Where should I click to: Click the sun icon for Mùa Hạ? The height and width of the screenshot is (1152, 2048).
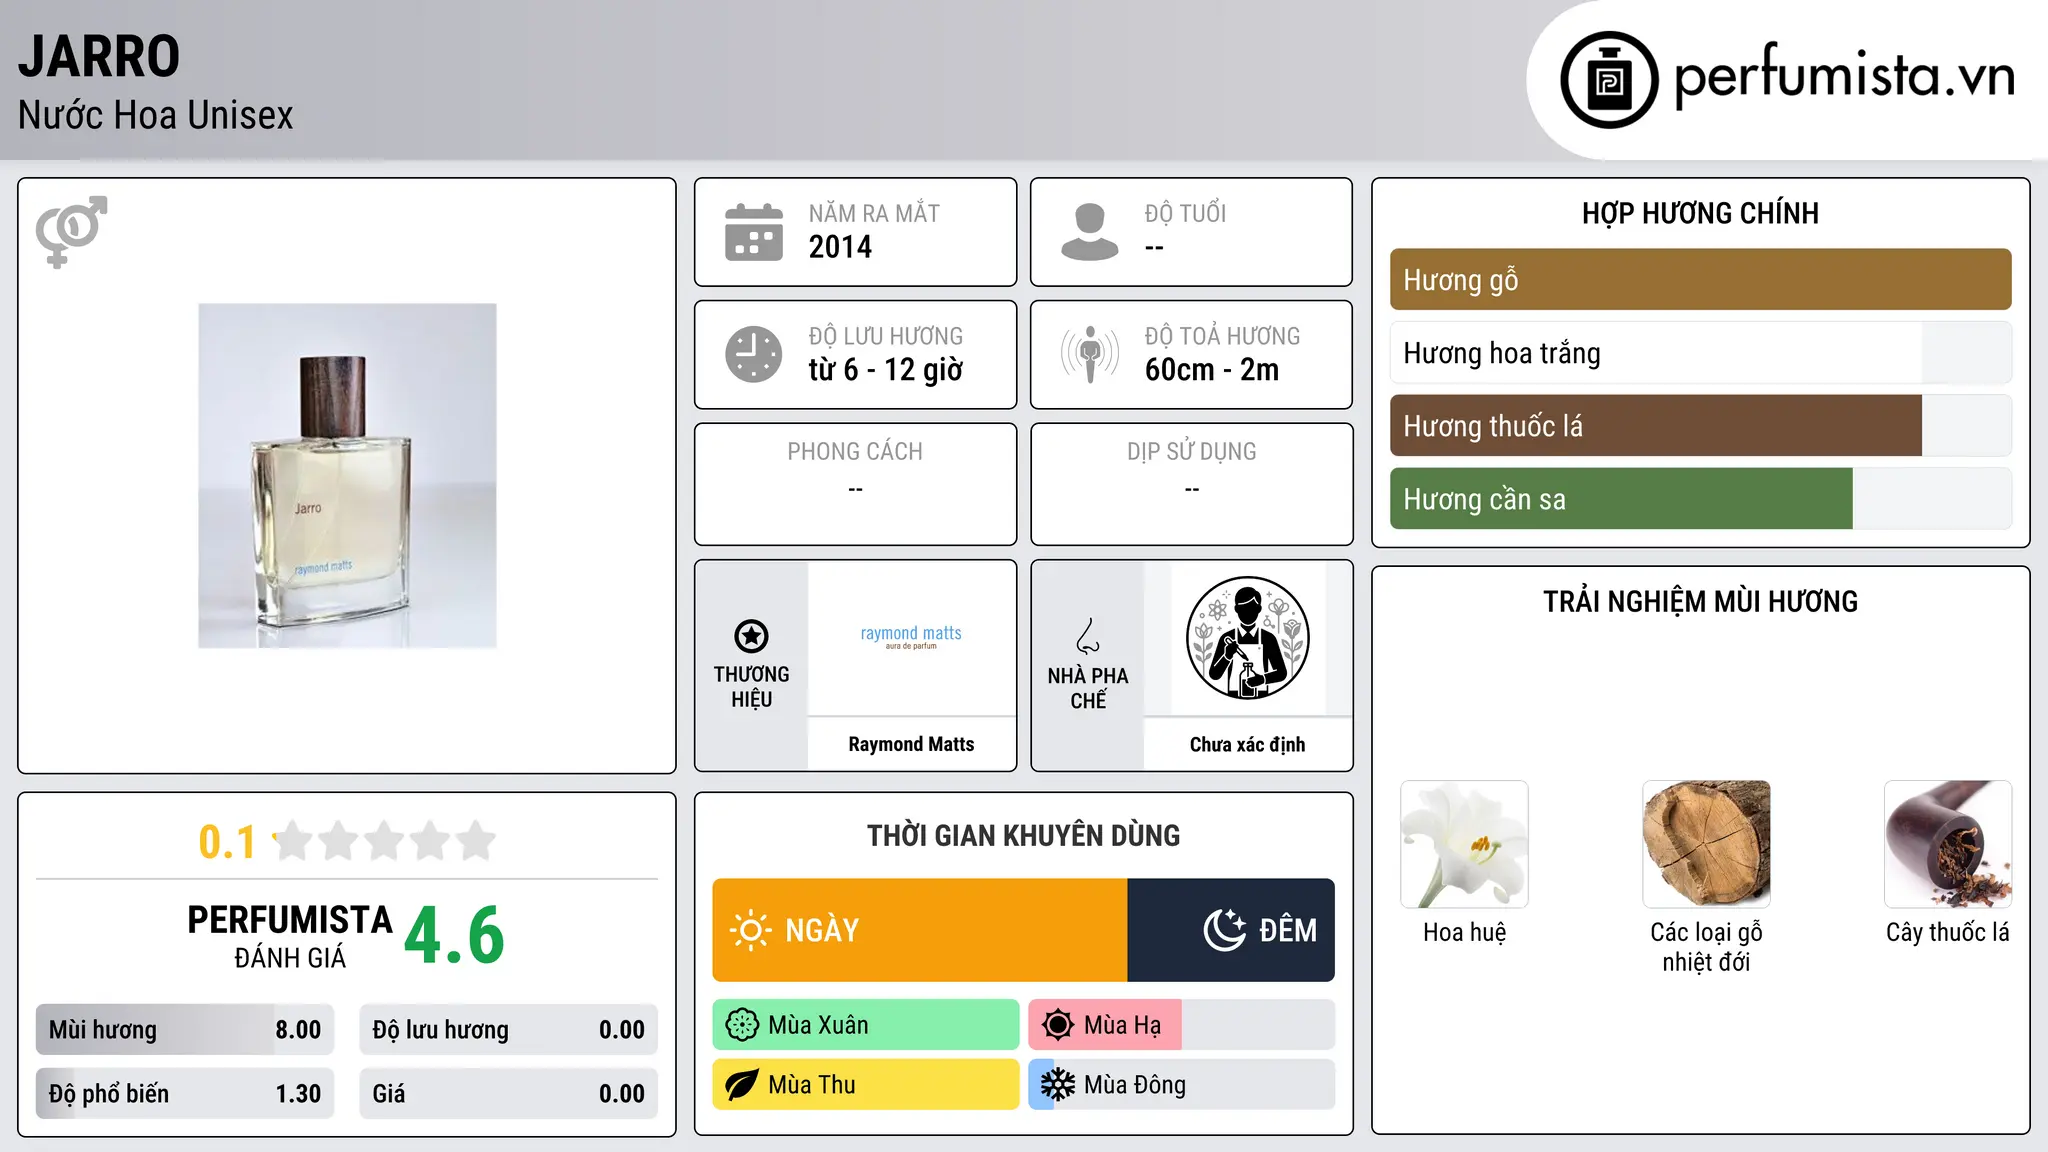click(x=1058, y=1025)
